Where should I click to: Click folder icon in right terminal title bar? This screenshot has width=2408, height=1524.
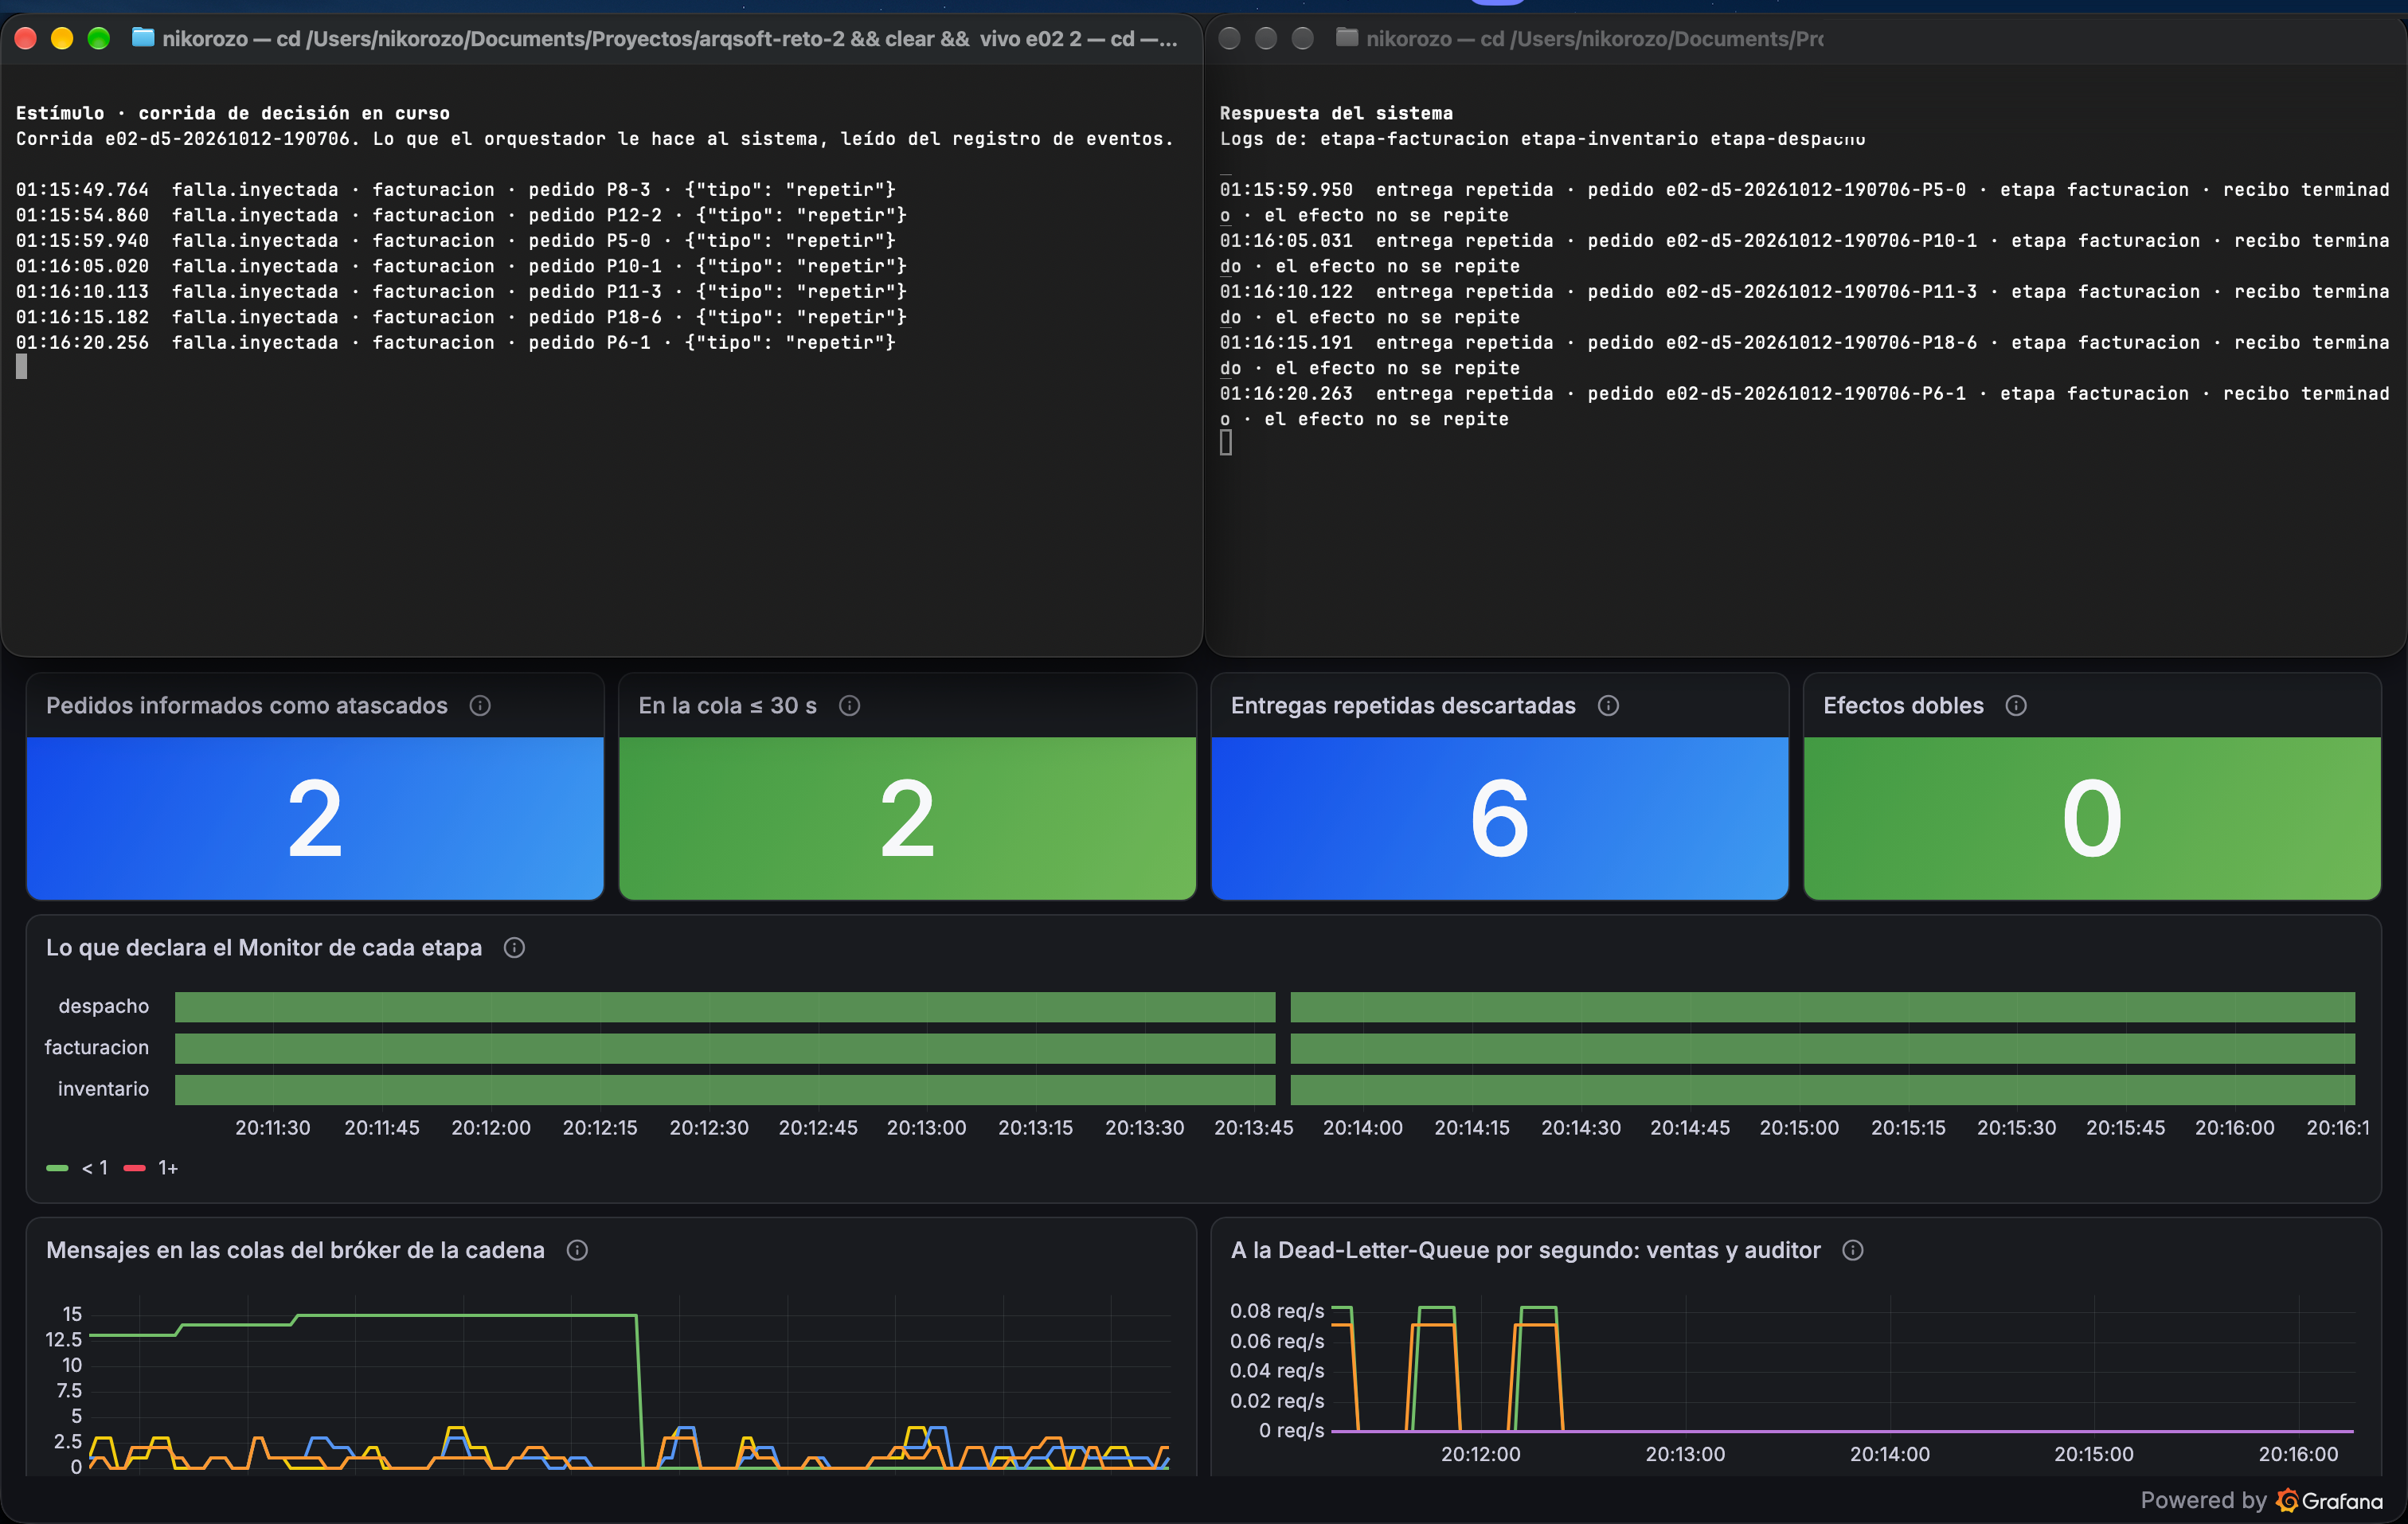pyautogui.click(x=1347, y=38)
